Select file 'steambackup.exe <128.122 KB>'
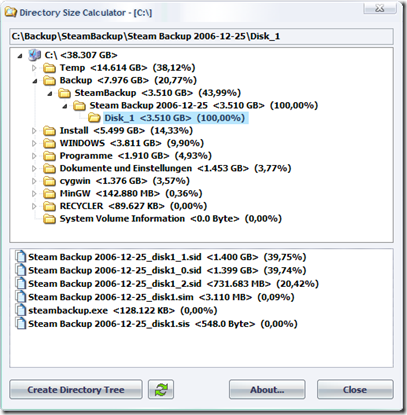 point(123,310)
